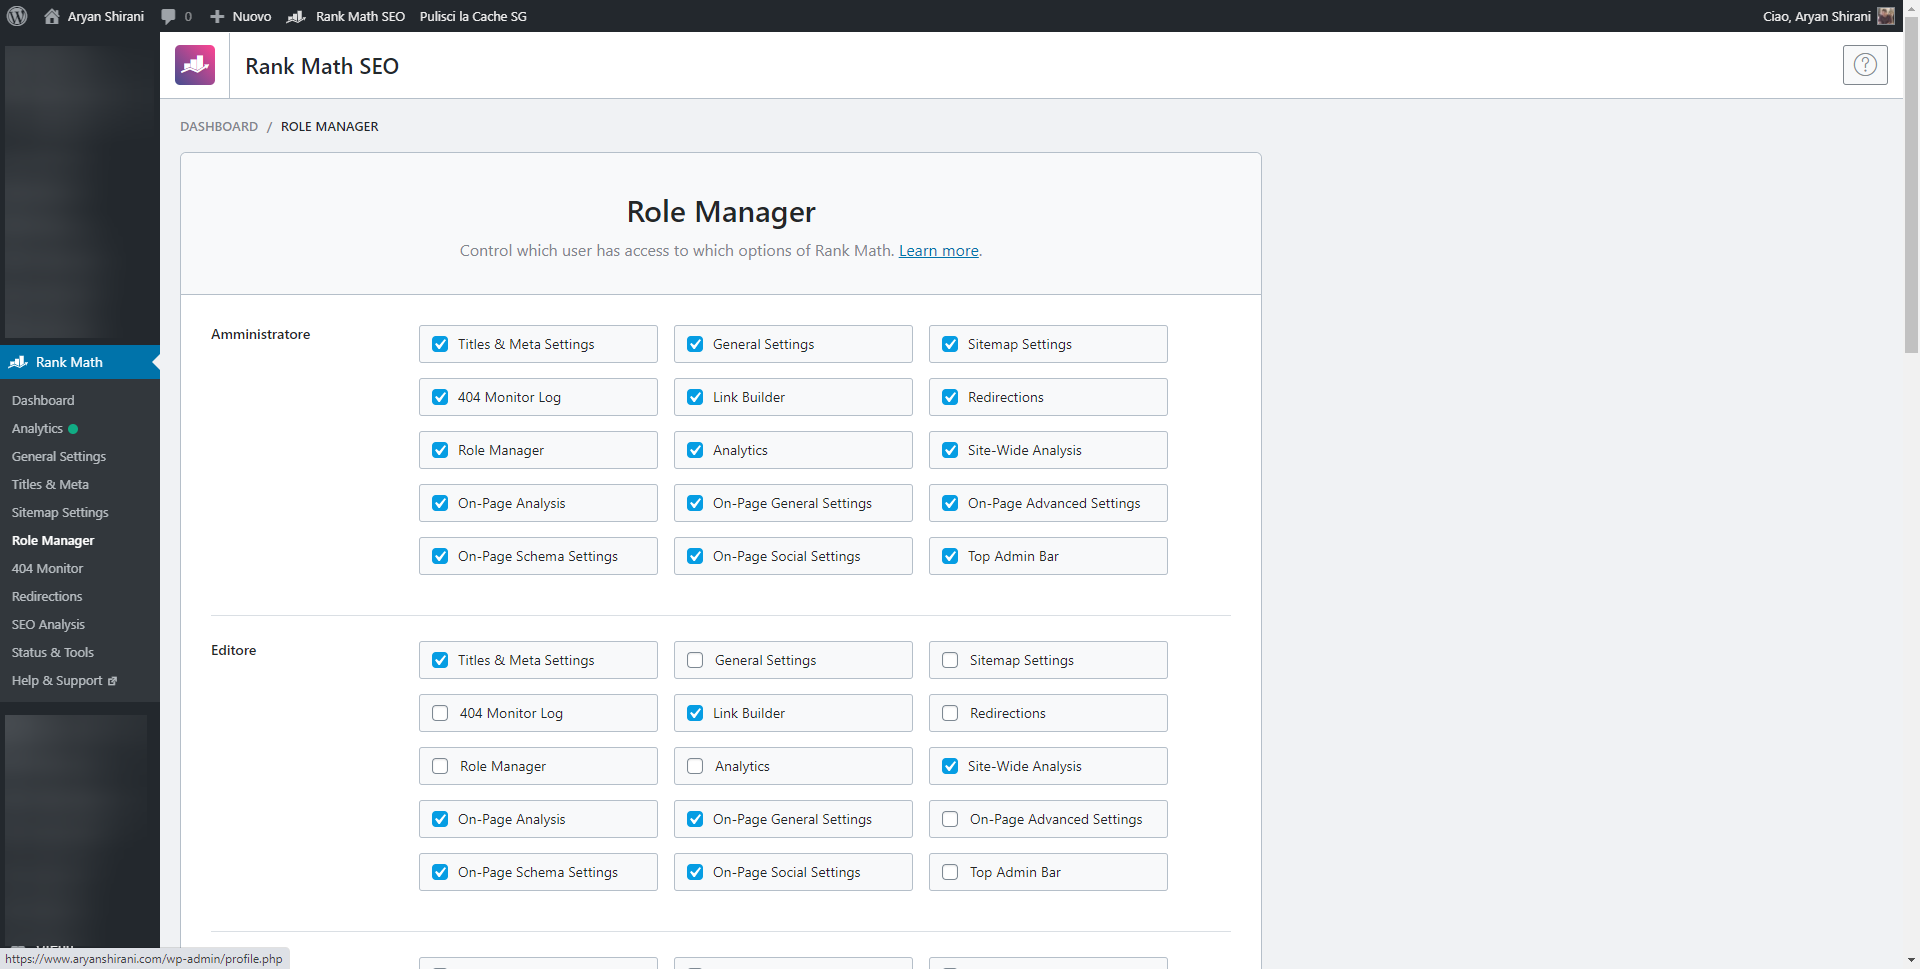Click the Learn more link

(x=938, y=250)
